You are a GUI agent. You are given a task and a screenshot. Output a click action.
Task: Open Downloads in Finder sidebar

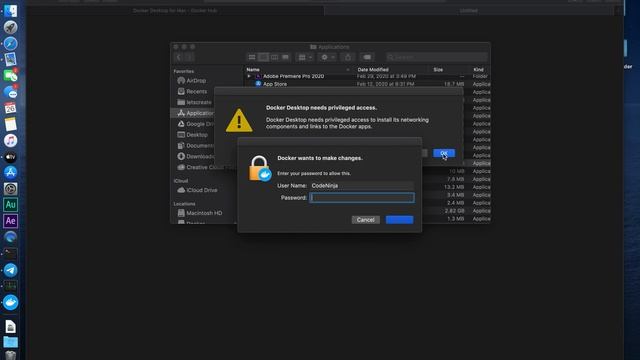[x=195, y=156]
